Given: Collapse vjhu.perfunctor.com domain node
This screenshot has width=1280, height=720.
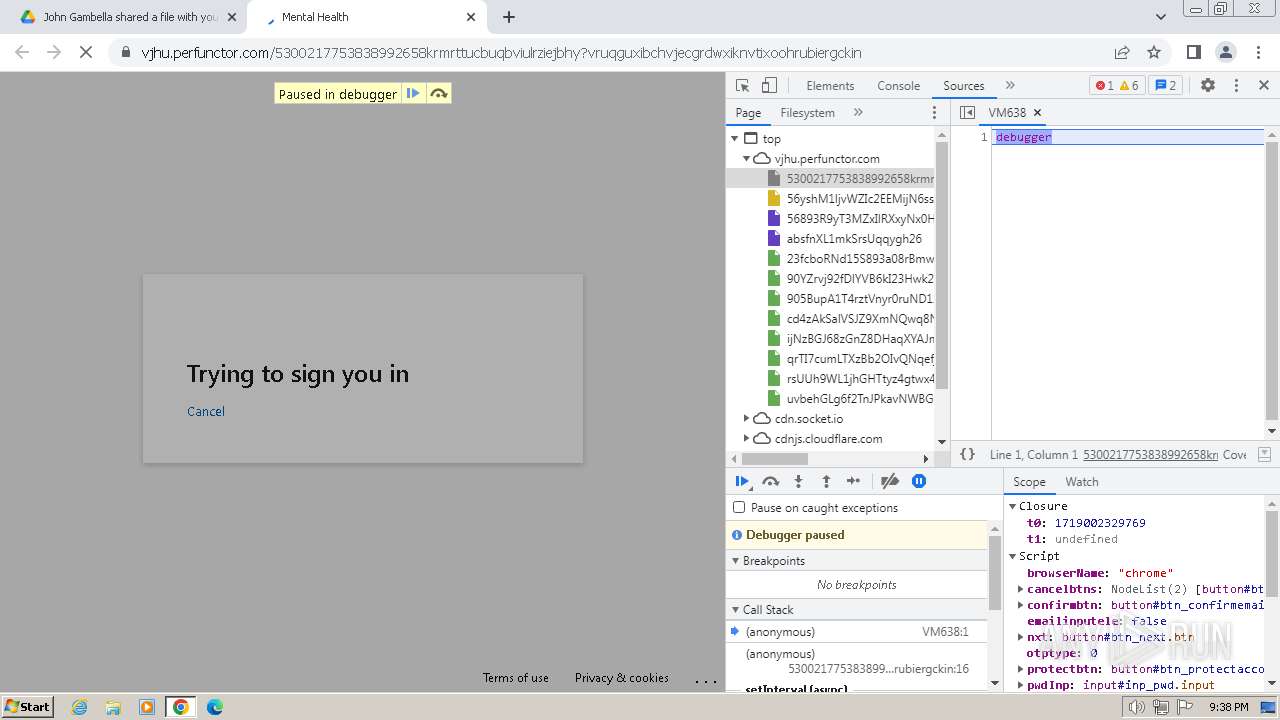Looking at the screenshot, I should pyautogui.click(x=746, y=158).
